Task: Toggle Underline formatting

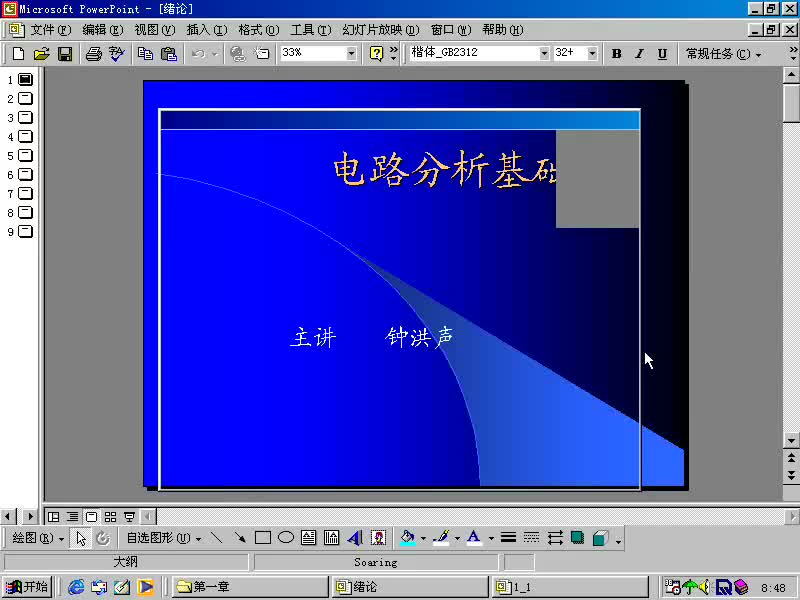Action: 662,53
